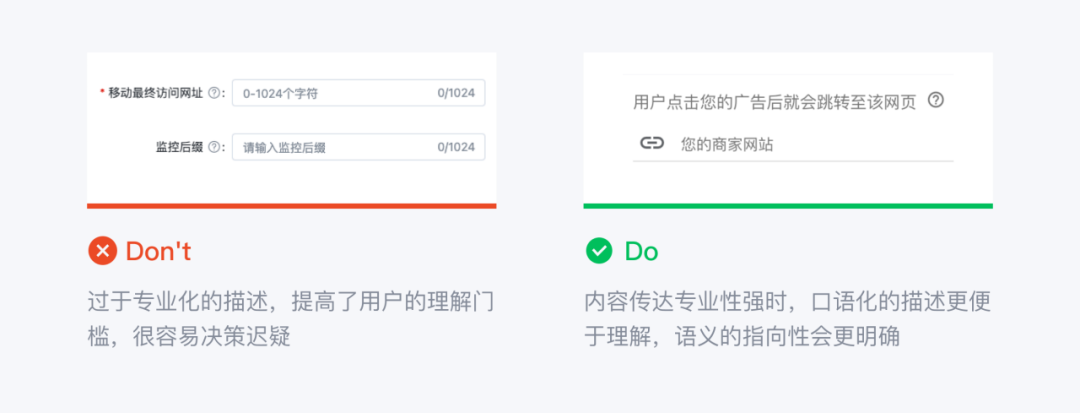Click the 0/1024 counter in the 监控后缀 field

click(456, 147)
